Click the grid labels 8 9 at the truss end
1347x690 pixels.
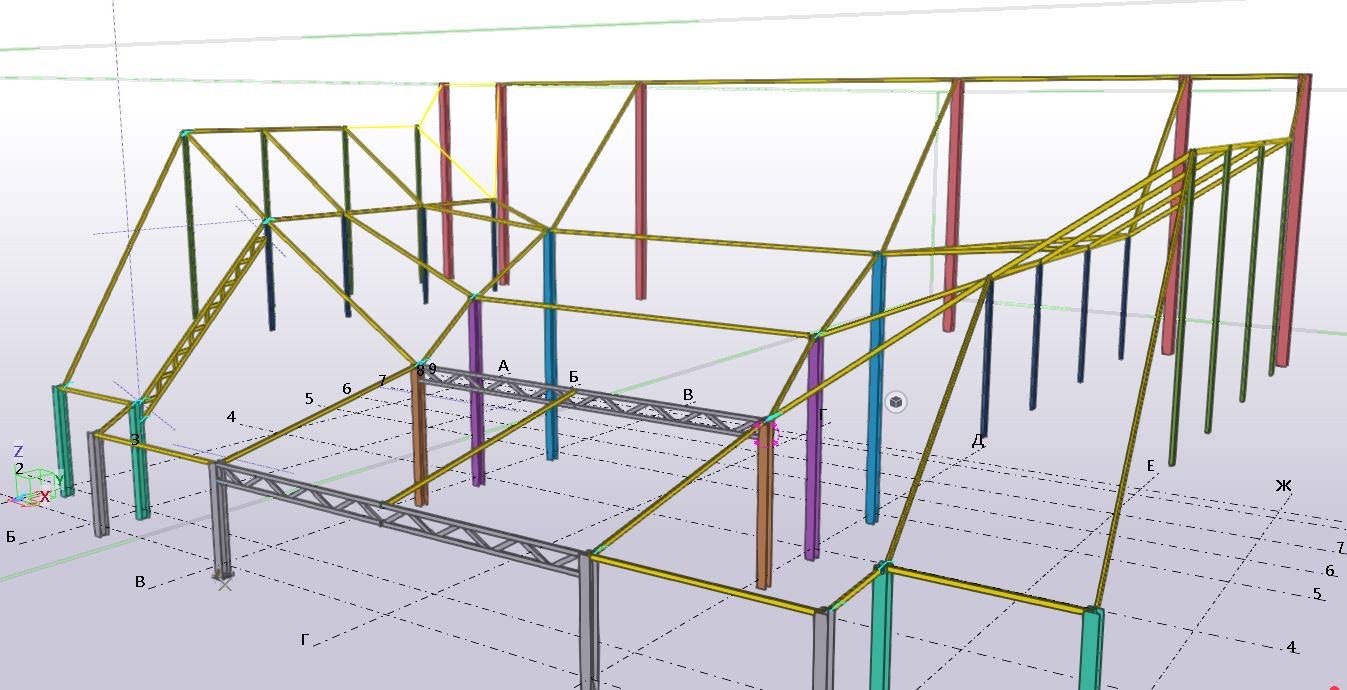(x=426, y=369)
